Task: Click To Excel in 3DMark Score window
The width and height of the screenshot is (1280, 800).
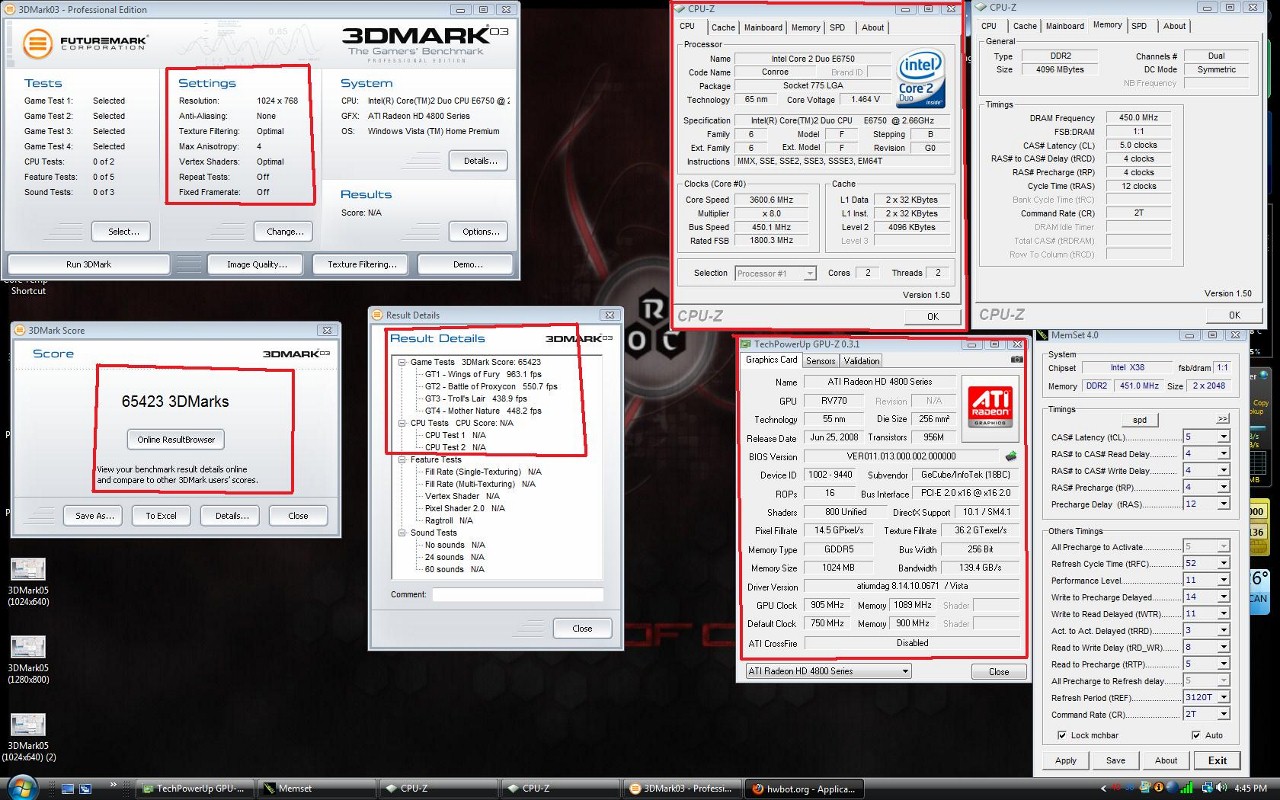Action: [x=161, y=516]
